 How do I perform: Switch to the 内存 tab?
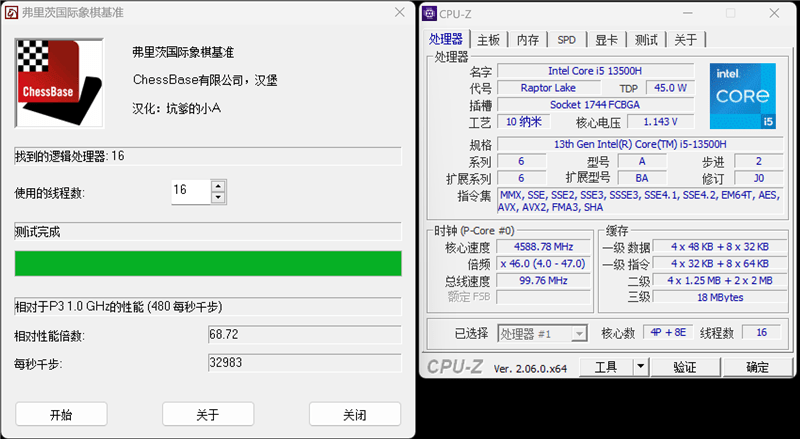click(528, 40)
